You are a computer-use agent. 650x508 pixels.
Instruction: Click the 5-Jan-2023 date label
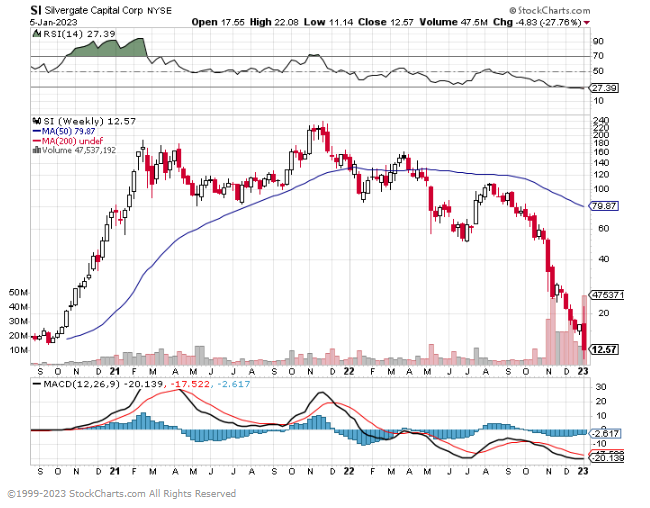[x=53, y=22]
